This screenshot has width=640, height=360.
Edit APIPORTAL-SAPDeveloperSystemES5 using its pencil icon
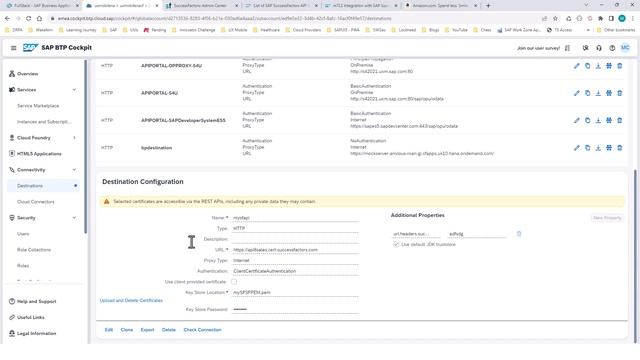coord(577,120)
